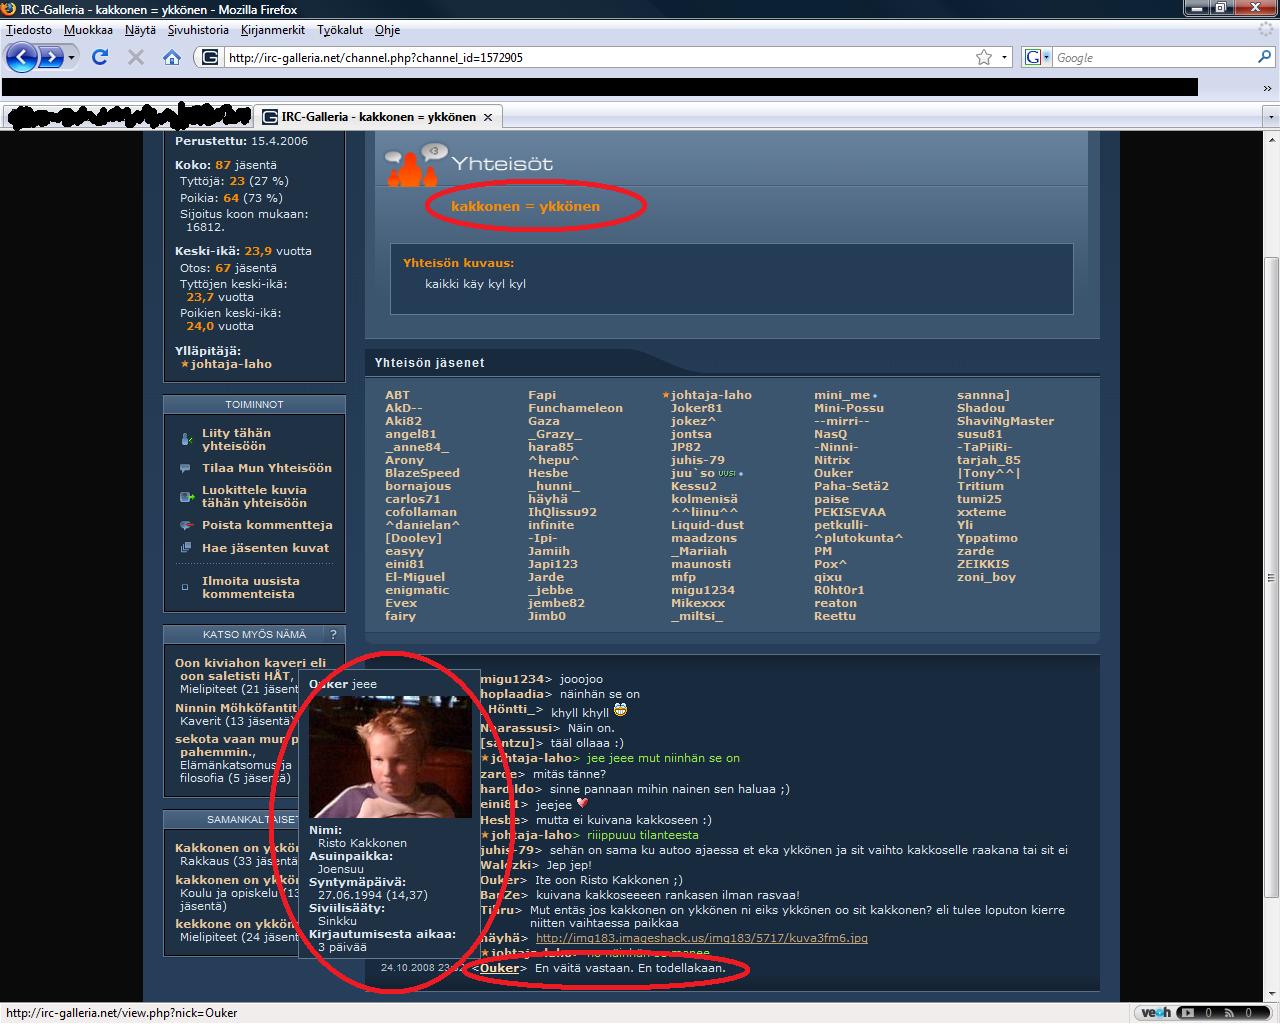Click the search magnifier icon in Google box

1264,57
